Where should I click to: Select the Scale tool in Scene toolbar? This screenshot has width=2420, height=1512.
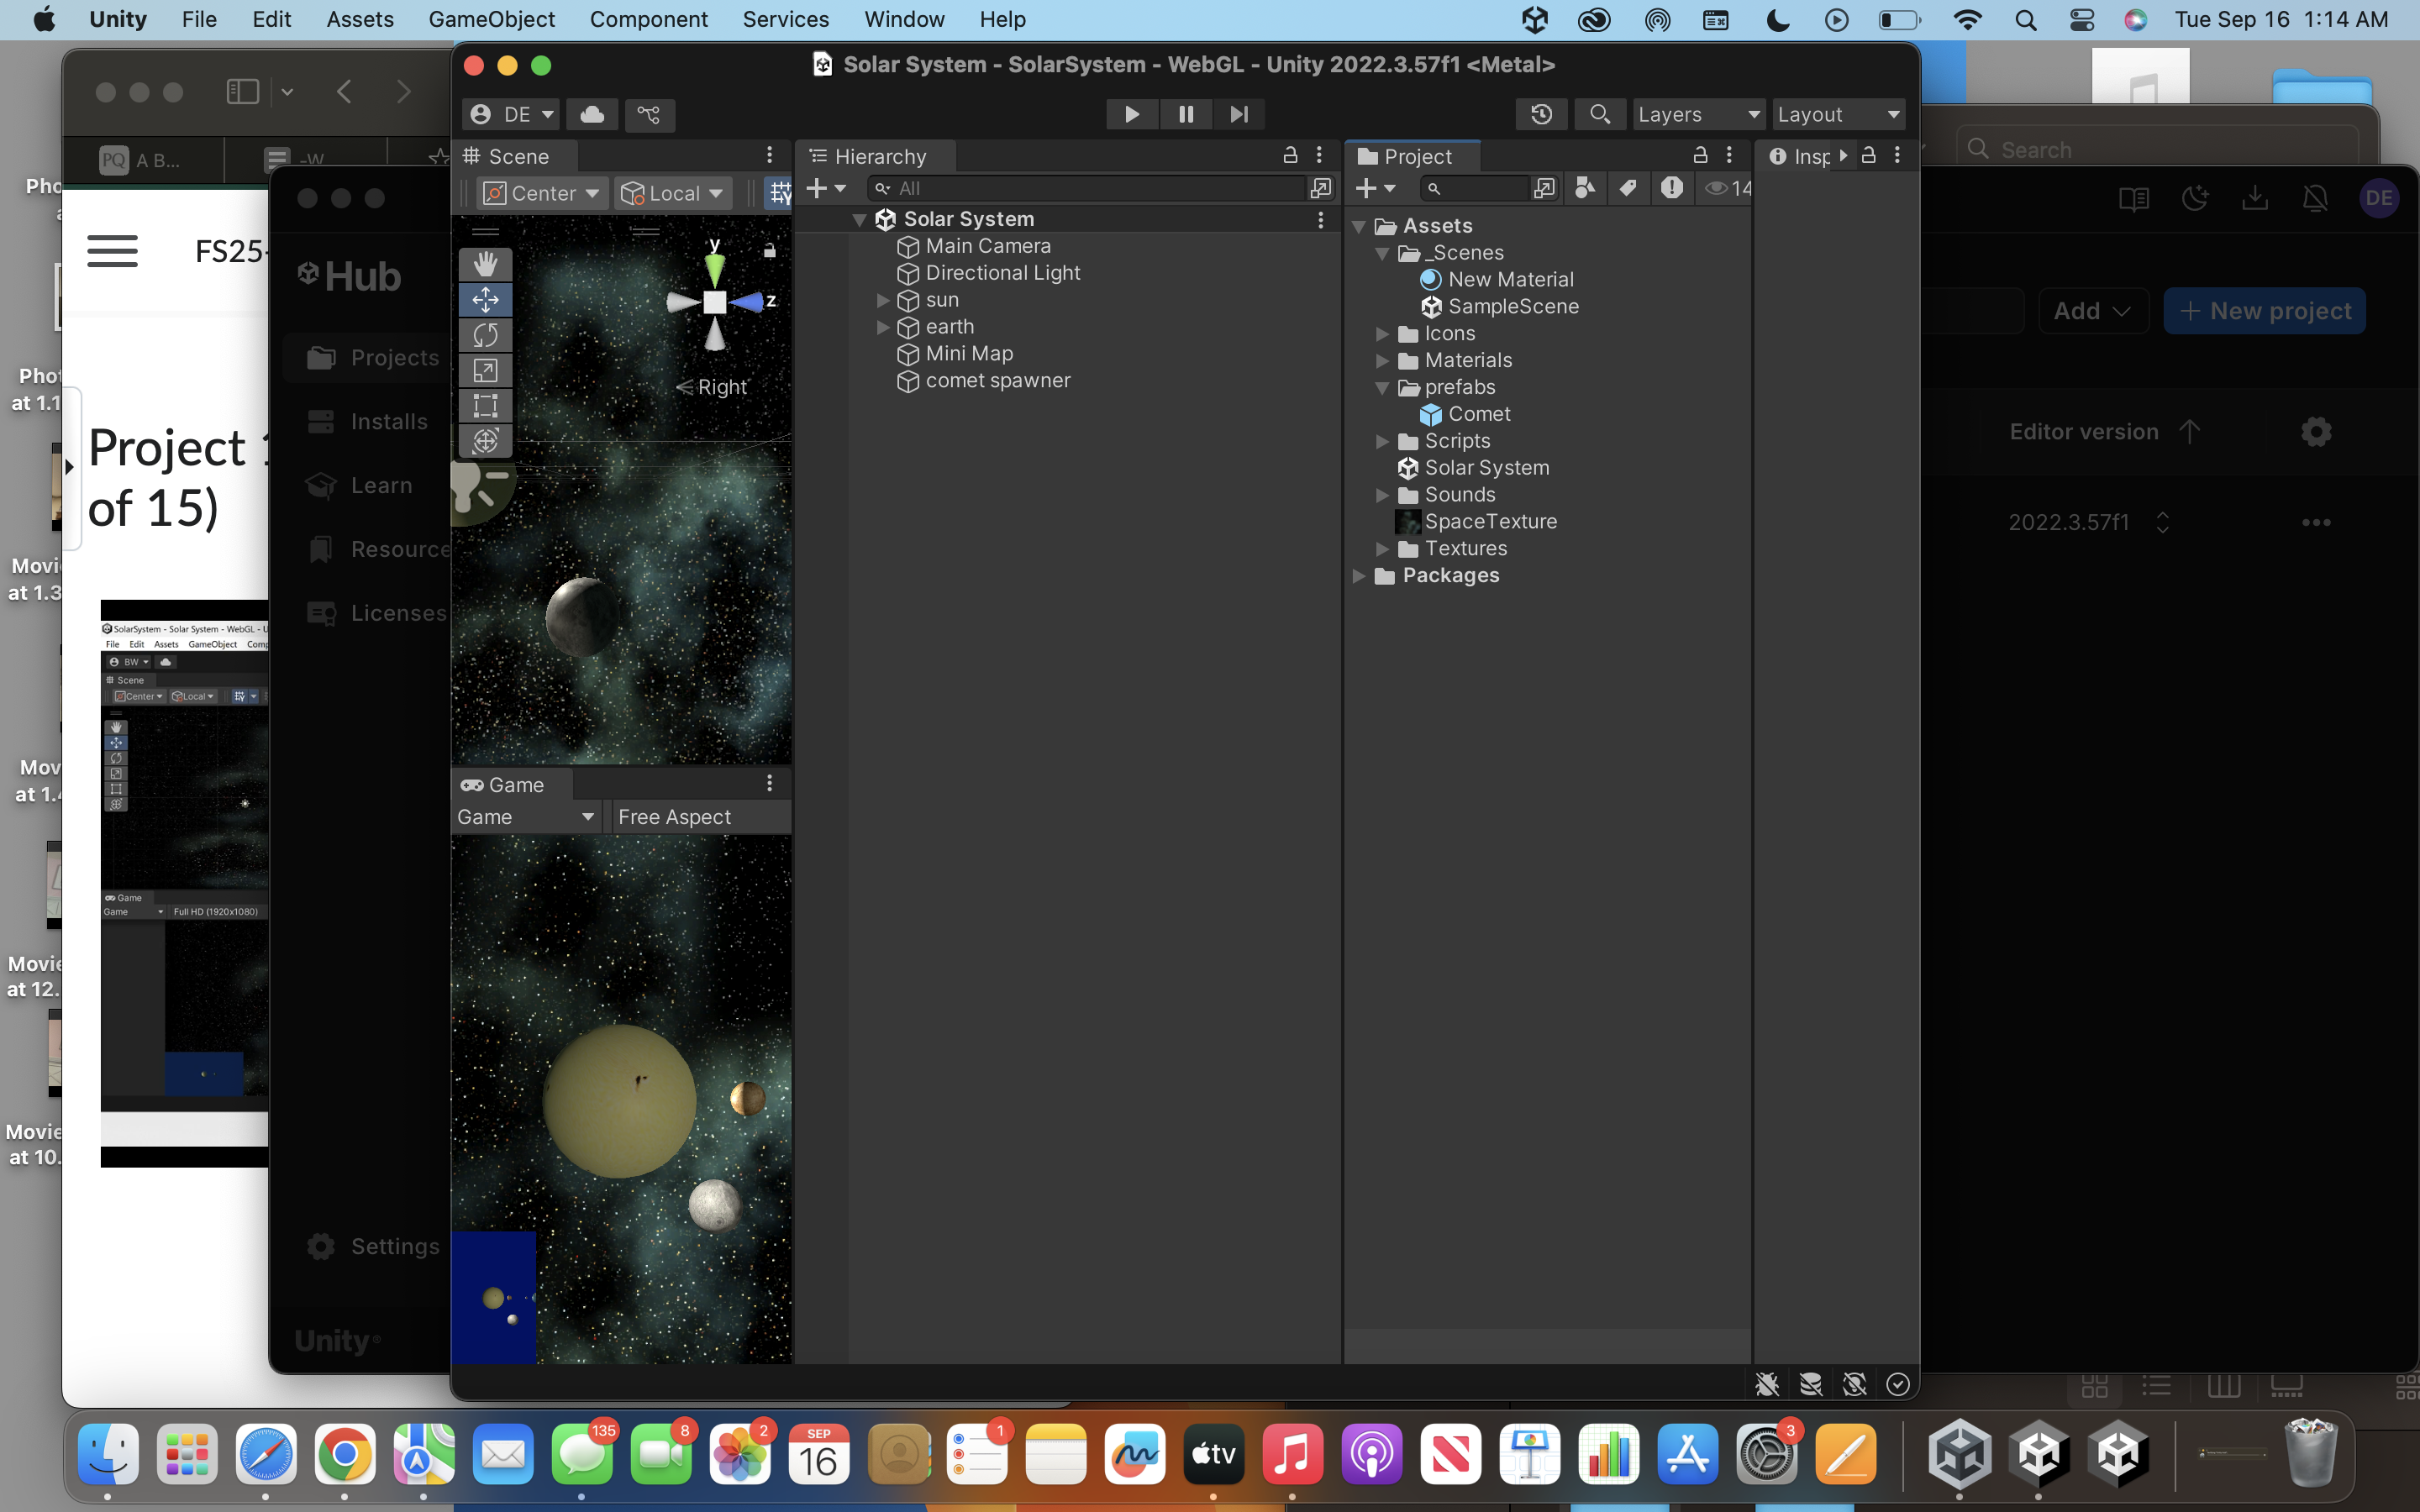[x=485, y=370]
